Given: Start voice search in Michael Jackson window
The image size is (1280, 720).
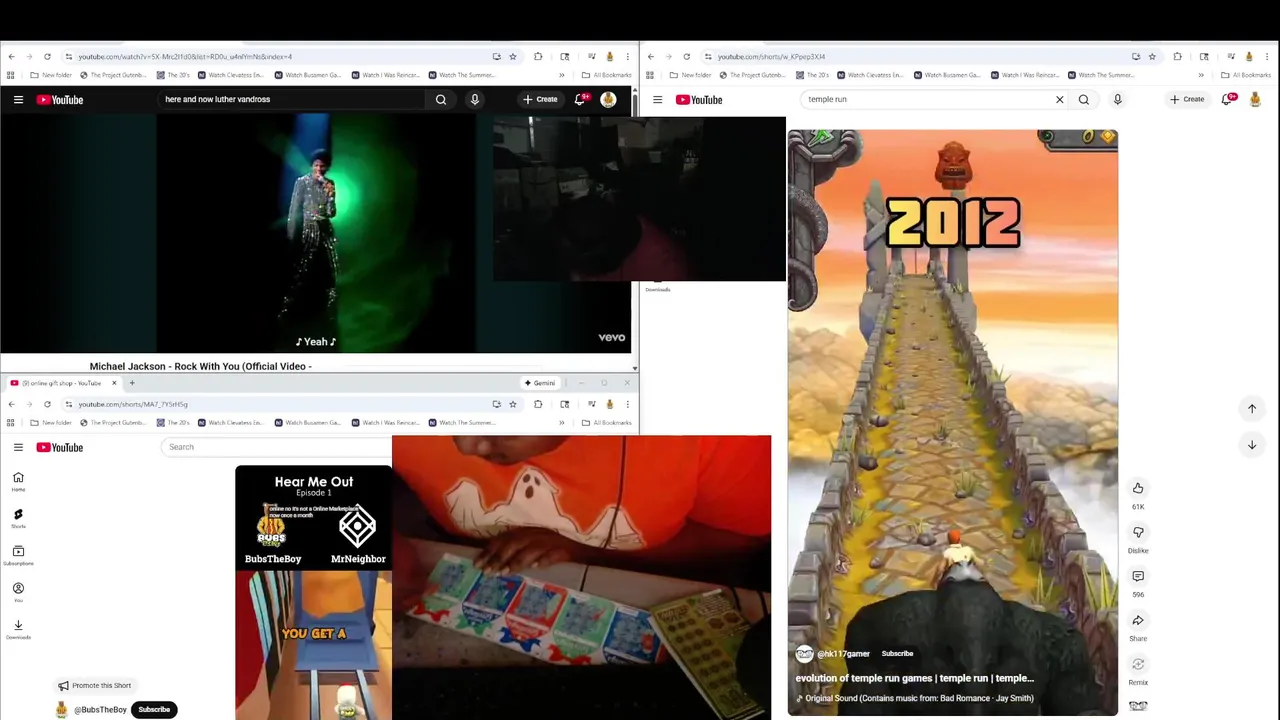Looking at the screenshot, I should (x=475, y=99).
